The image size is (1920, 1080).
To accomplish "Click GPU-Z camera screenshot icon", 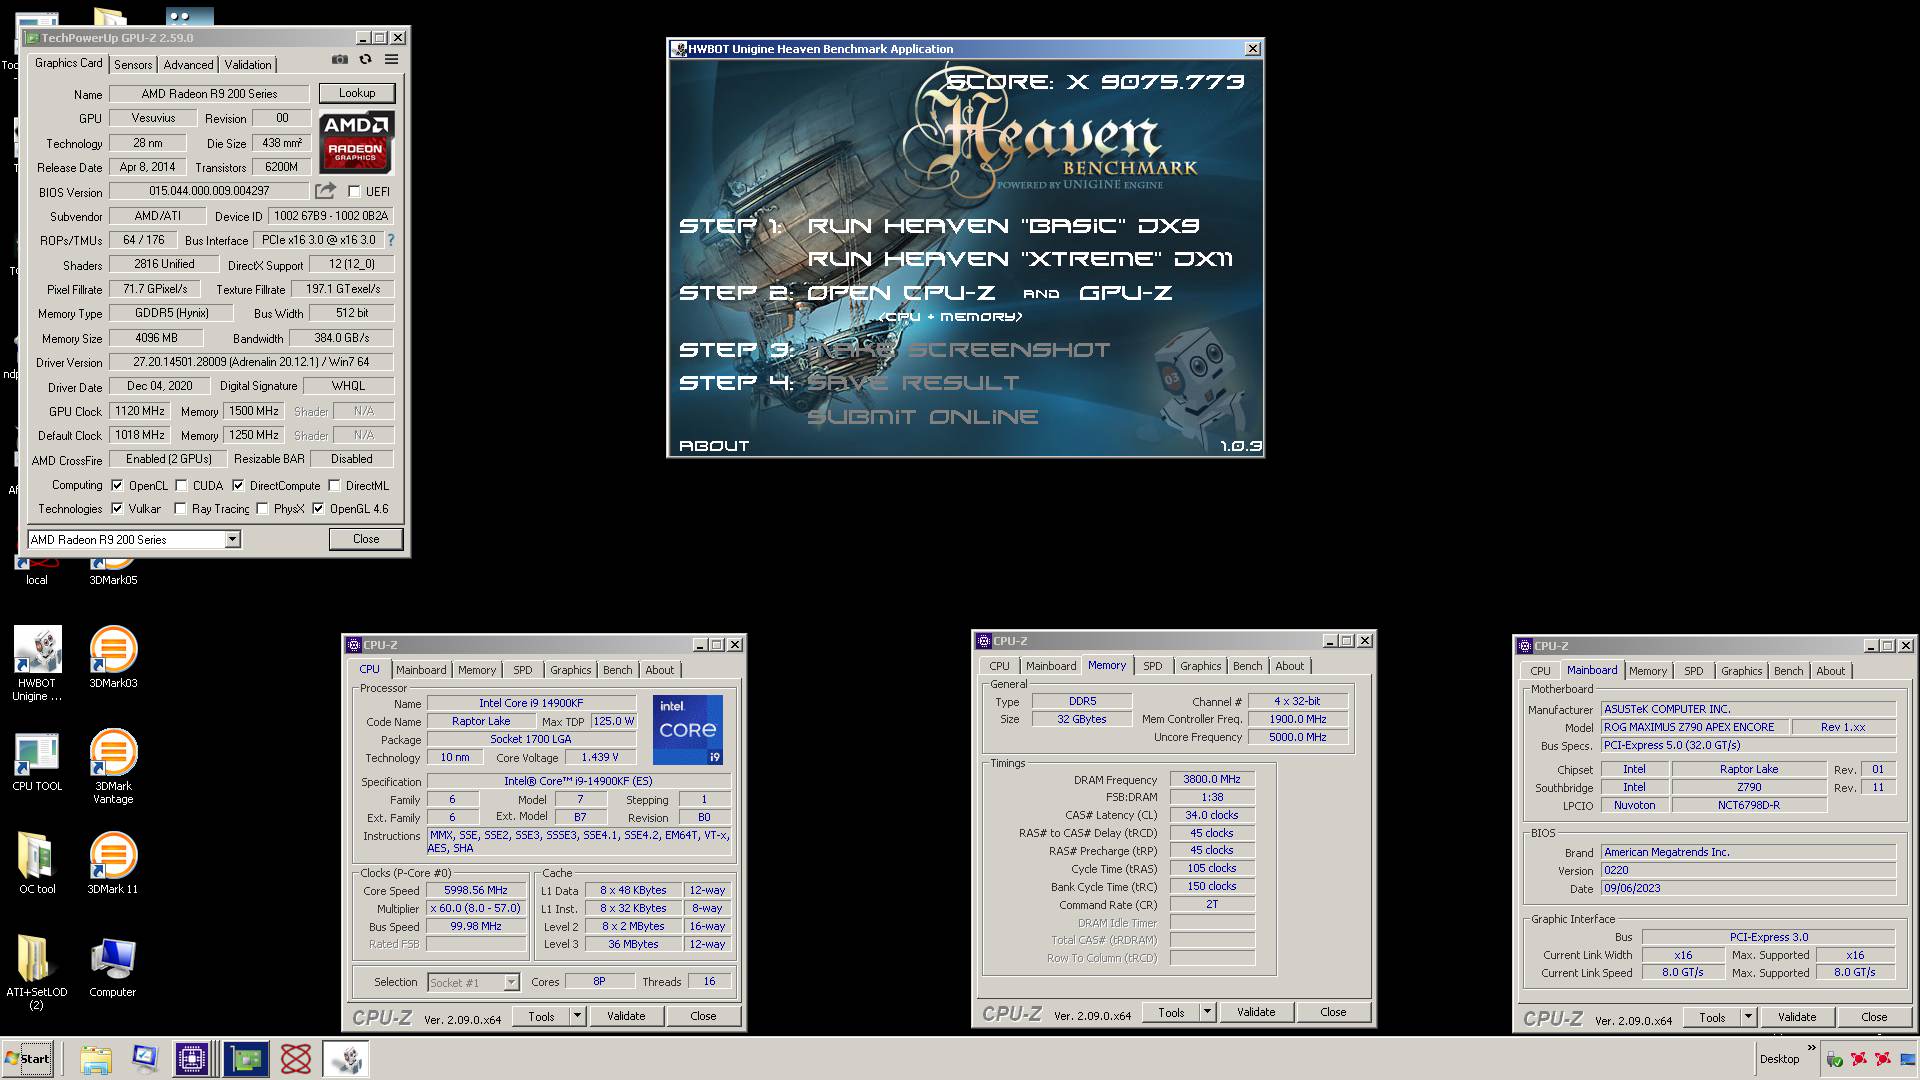I will 340,60.
